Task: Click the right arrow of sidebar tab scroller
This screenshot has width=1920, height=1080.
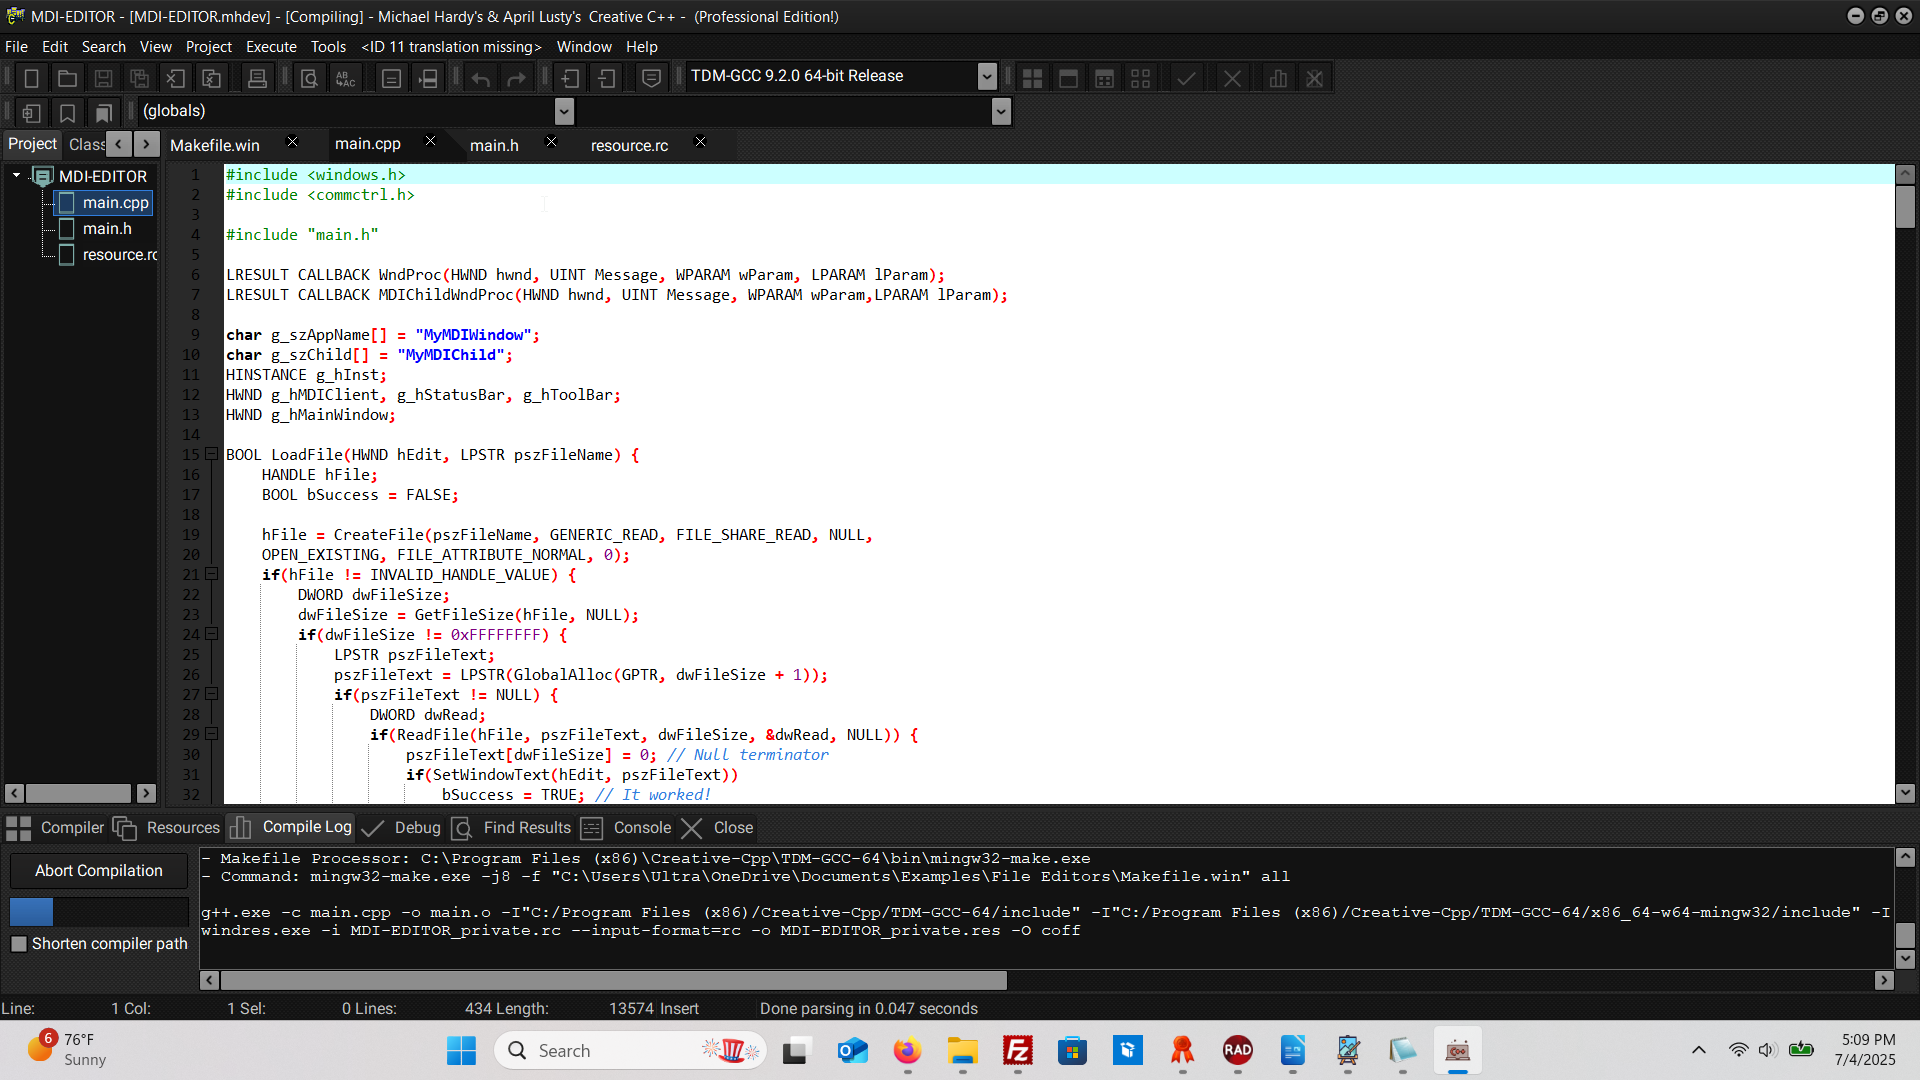Action: click(146, 144)
